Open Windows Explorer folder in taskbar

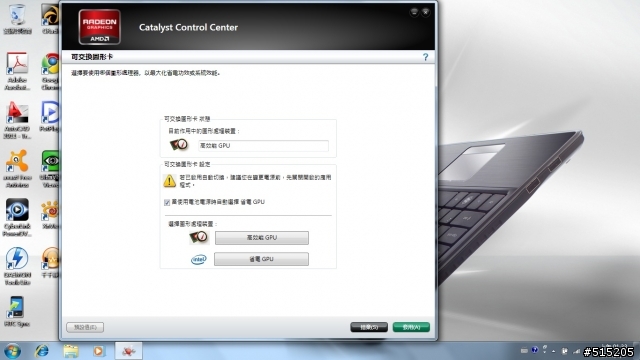click(x=71, y=351)
